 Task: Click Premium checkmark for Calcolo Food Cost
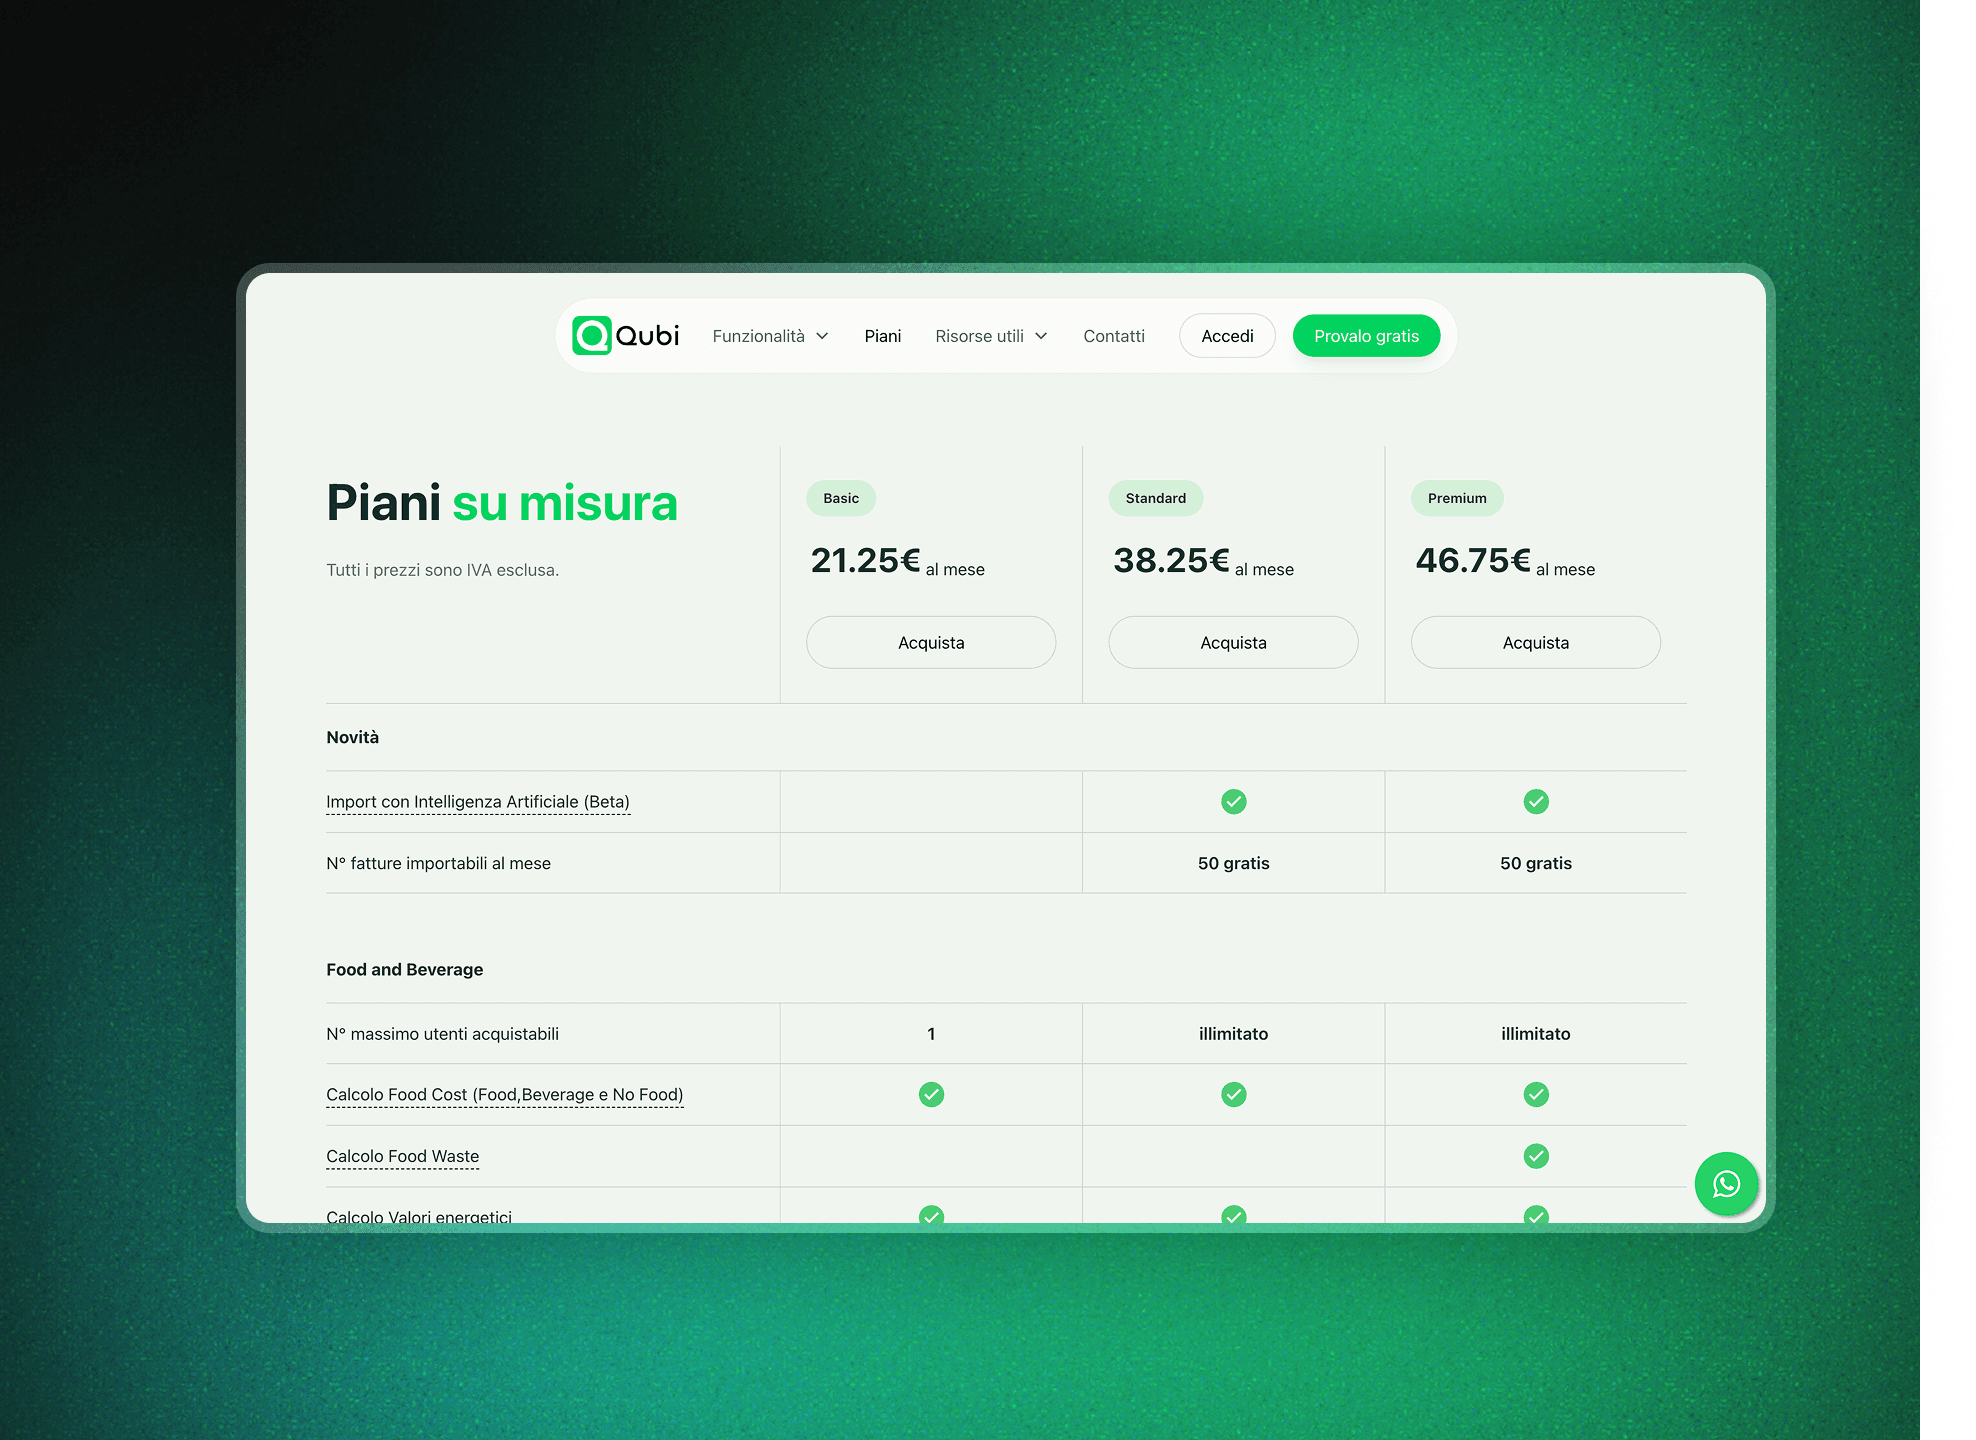(1535, 1095)
